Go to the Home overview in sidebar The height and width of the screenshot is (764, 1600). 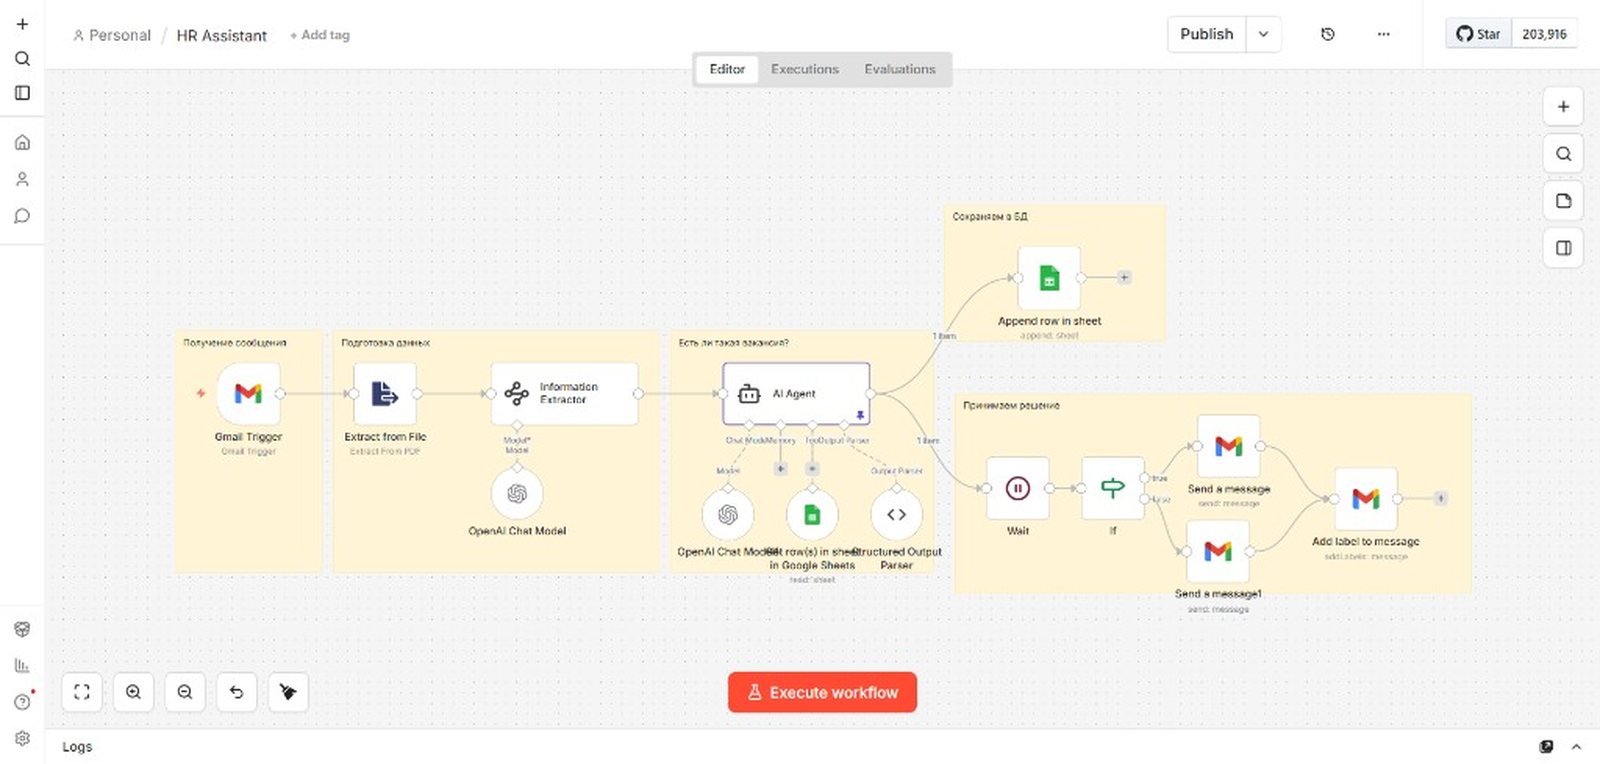click(22, 142)
